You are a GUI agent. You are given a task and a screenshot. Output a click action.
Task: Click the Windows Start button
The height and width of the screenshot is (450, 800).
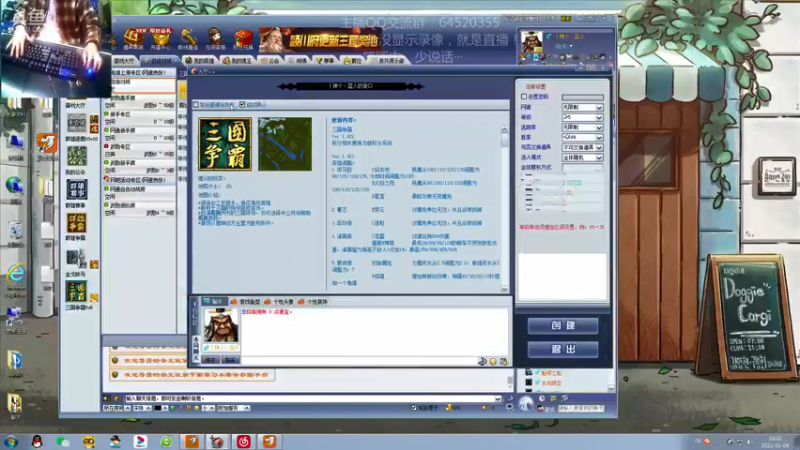tap(11, 441)
